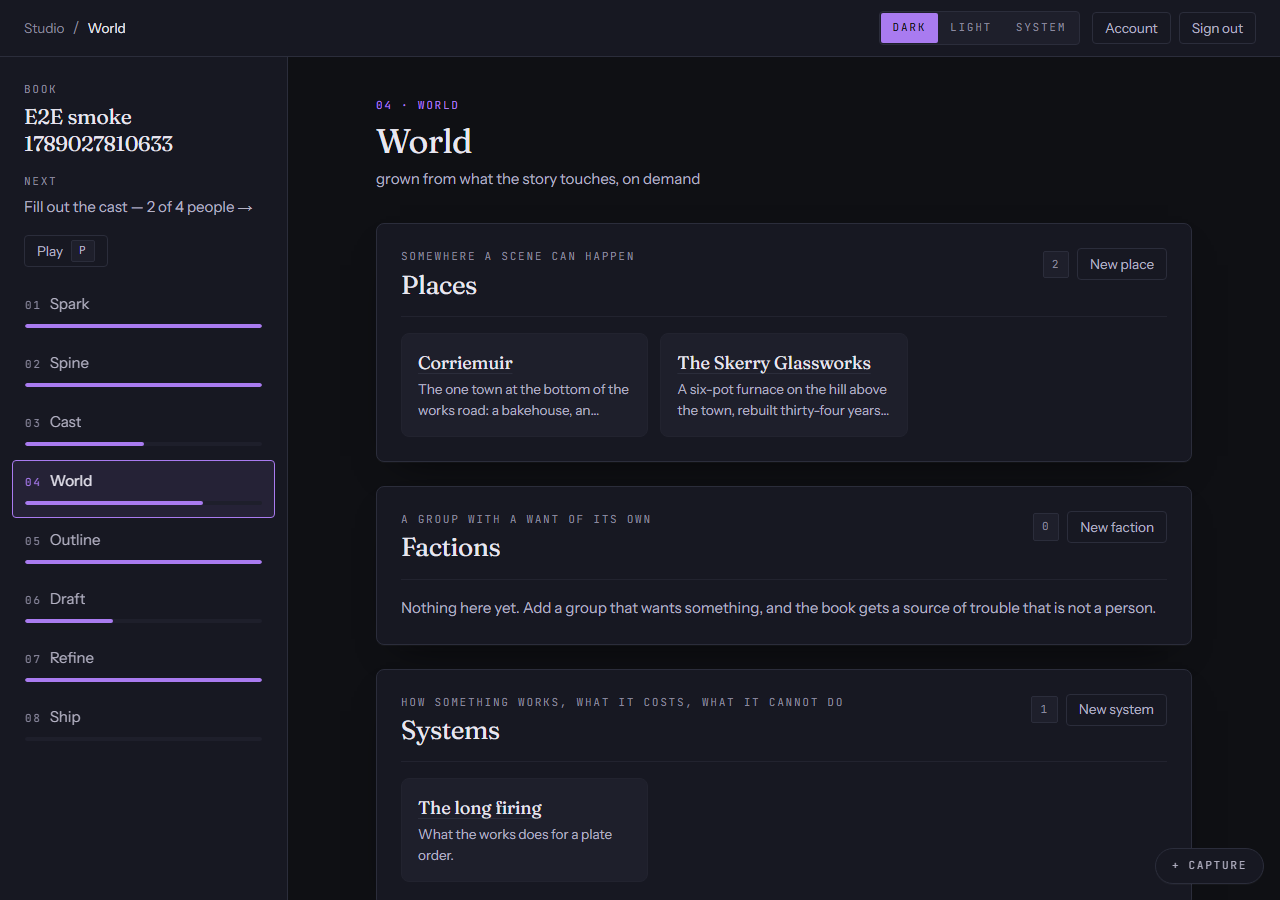Add a New place

pyautogui.click(x=1122, y=264)
